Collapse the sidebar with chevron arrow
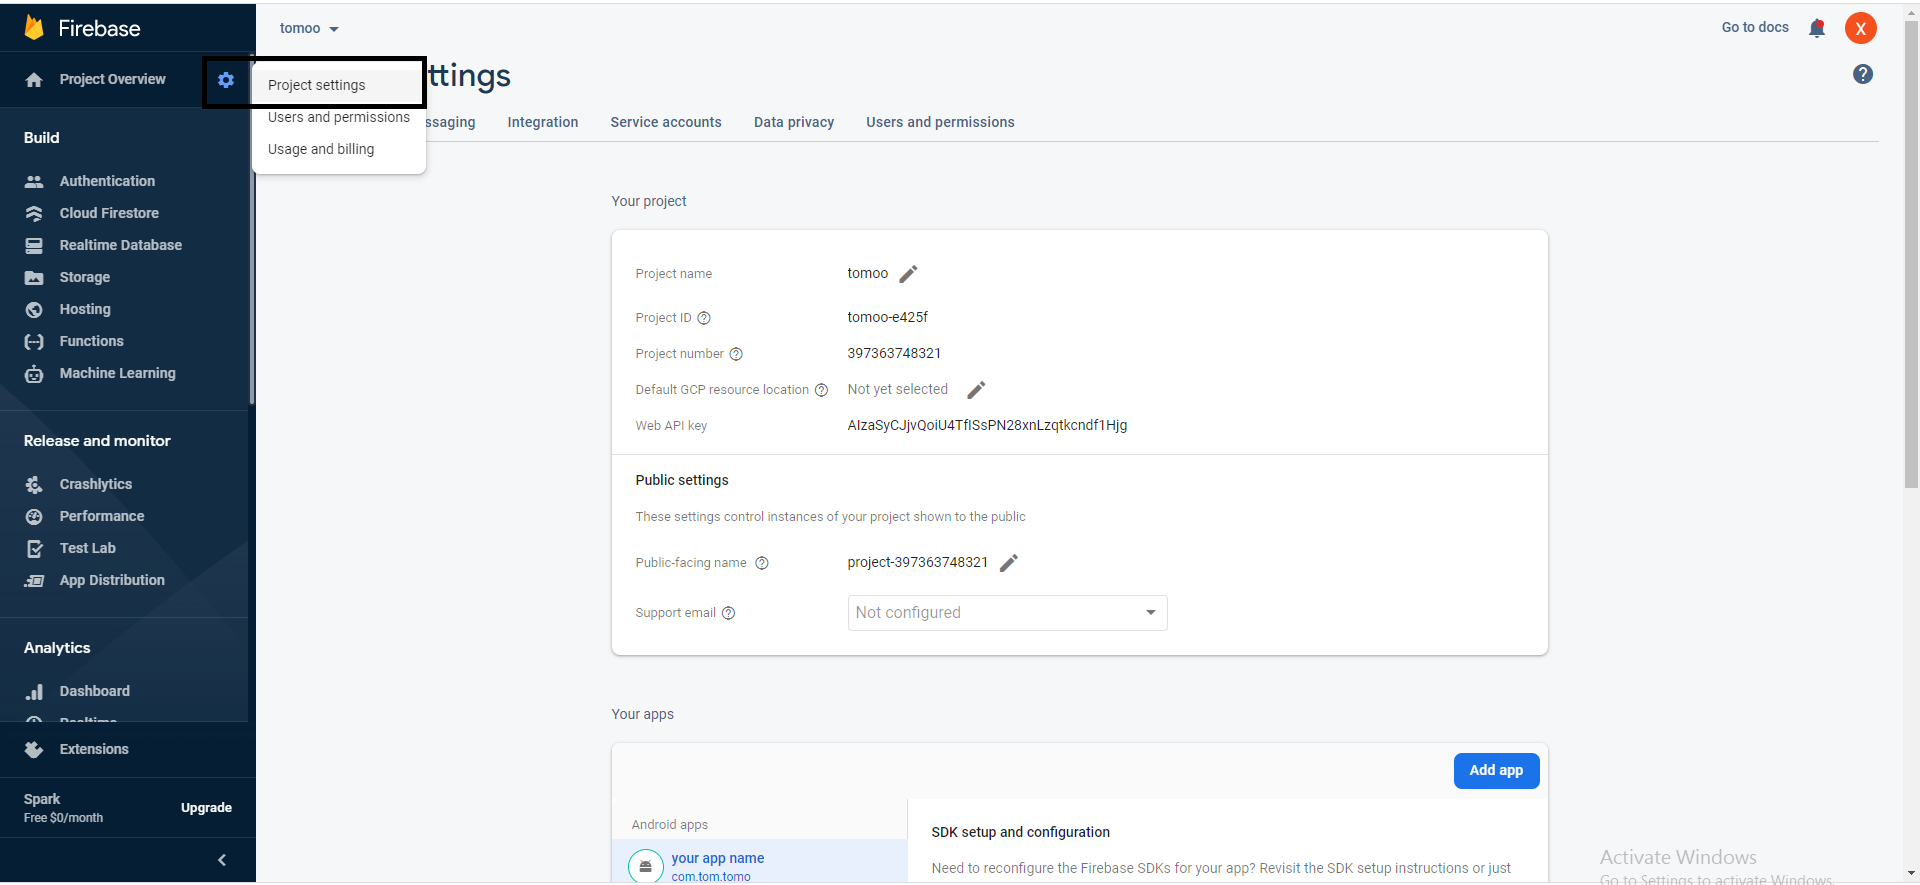Image resolution: width=1920 pixels, height=885 pixels. [222, 860]
